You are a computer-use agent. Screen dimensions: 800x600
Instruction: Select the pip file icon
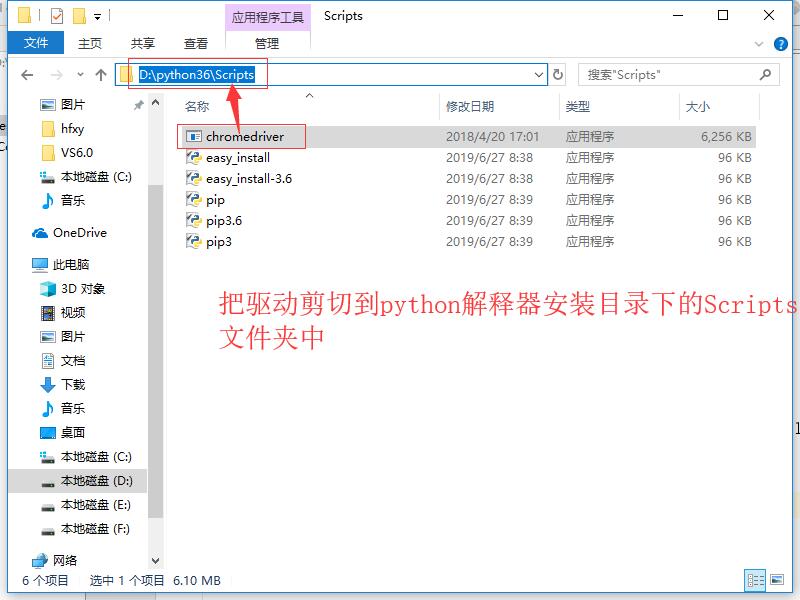click(194, 199)
